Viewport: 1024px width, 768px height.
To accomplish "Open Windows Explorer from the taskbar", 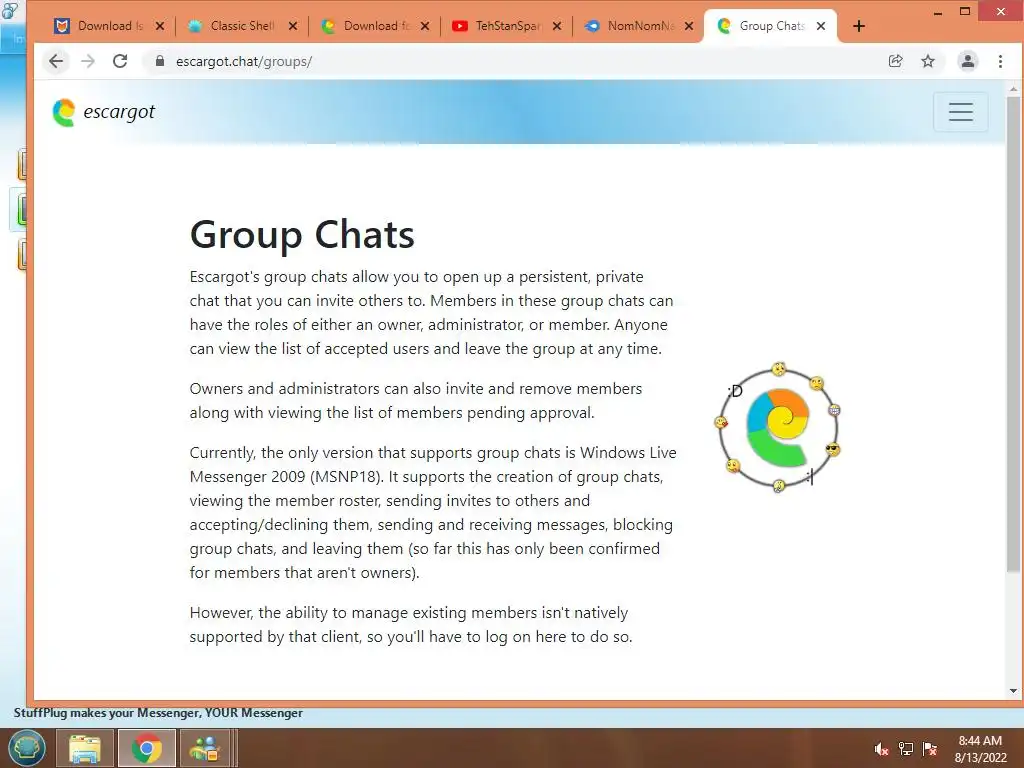I will tap(85, 748).
